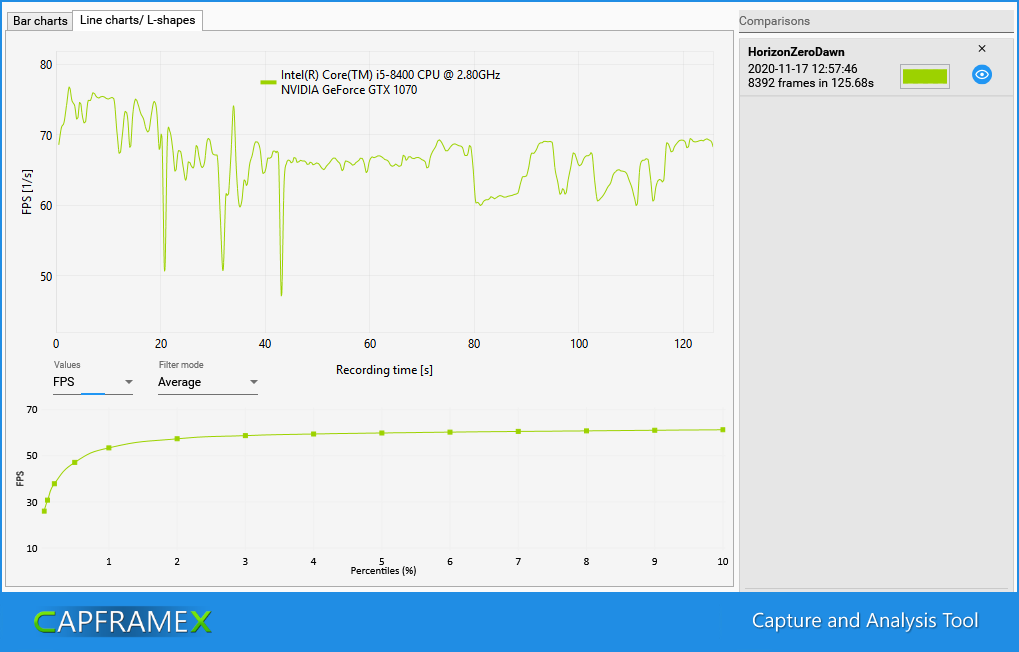Click the 1 percentile data point marker
1019x652 pixels.
(109, 448)
